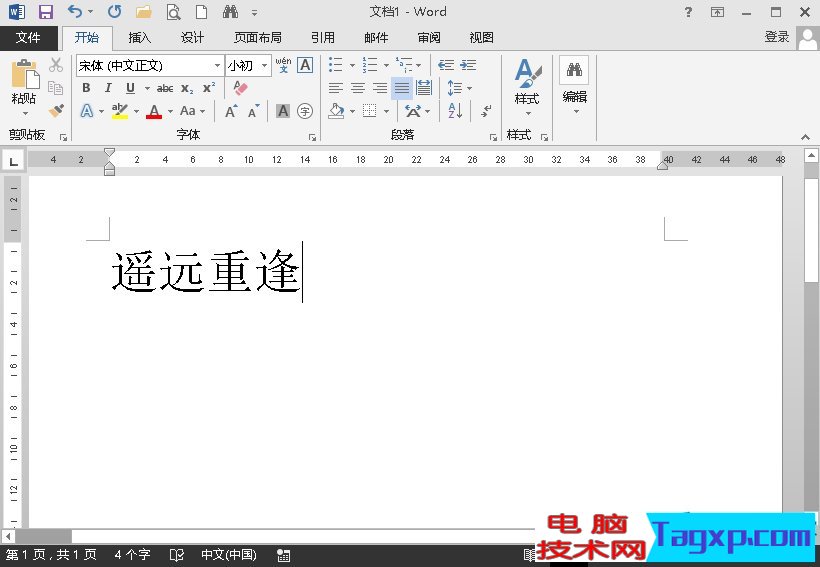The height and width of the screenshot is (567, 820).
Task: Shrink the font size
Action: coord(254,111)
